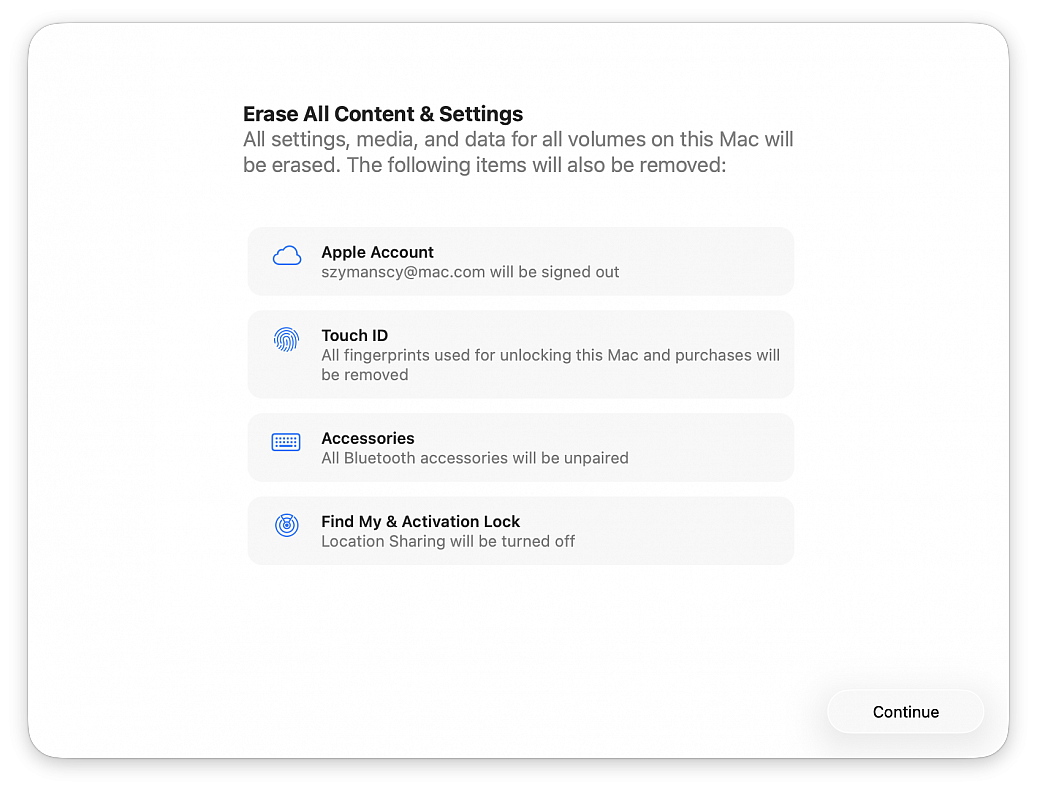Select the Apple Account title text
Screen dimensions: 1037x791
click(x=377, y=252)
